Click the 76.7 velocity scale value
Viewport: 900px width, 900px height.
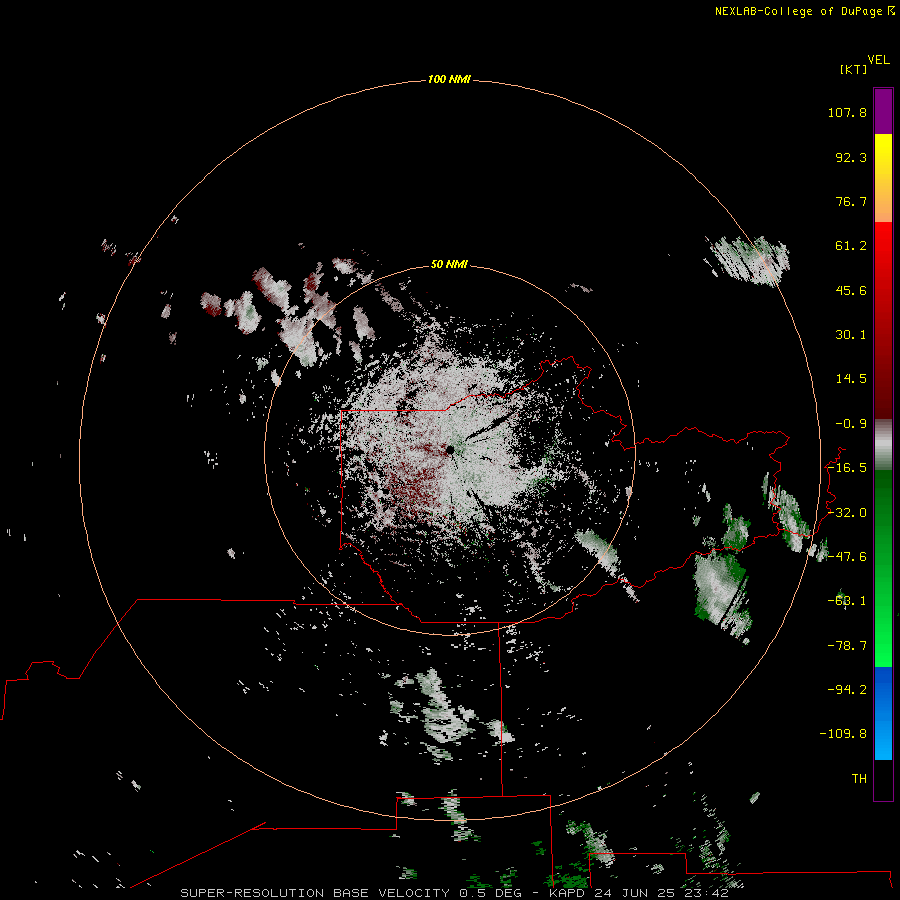[x=851, y=201]
